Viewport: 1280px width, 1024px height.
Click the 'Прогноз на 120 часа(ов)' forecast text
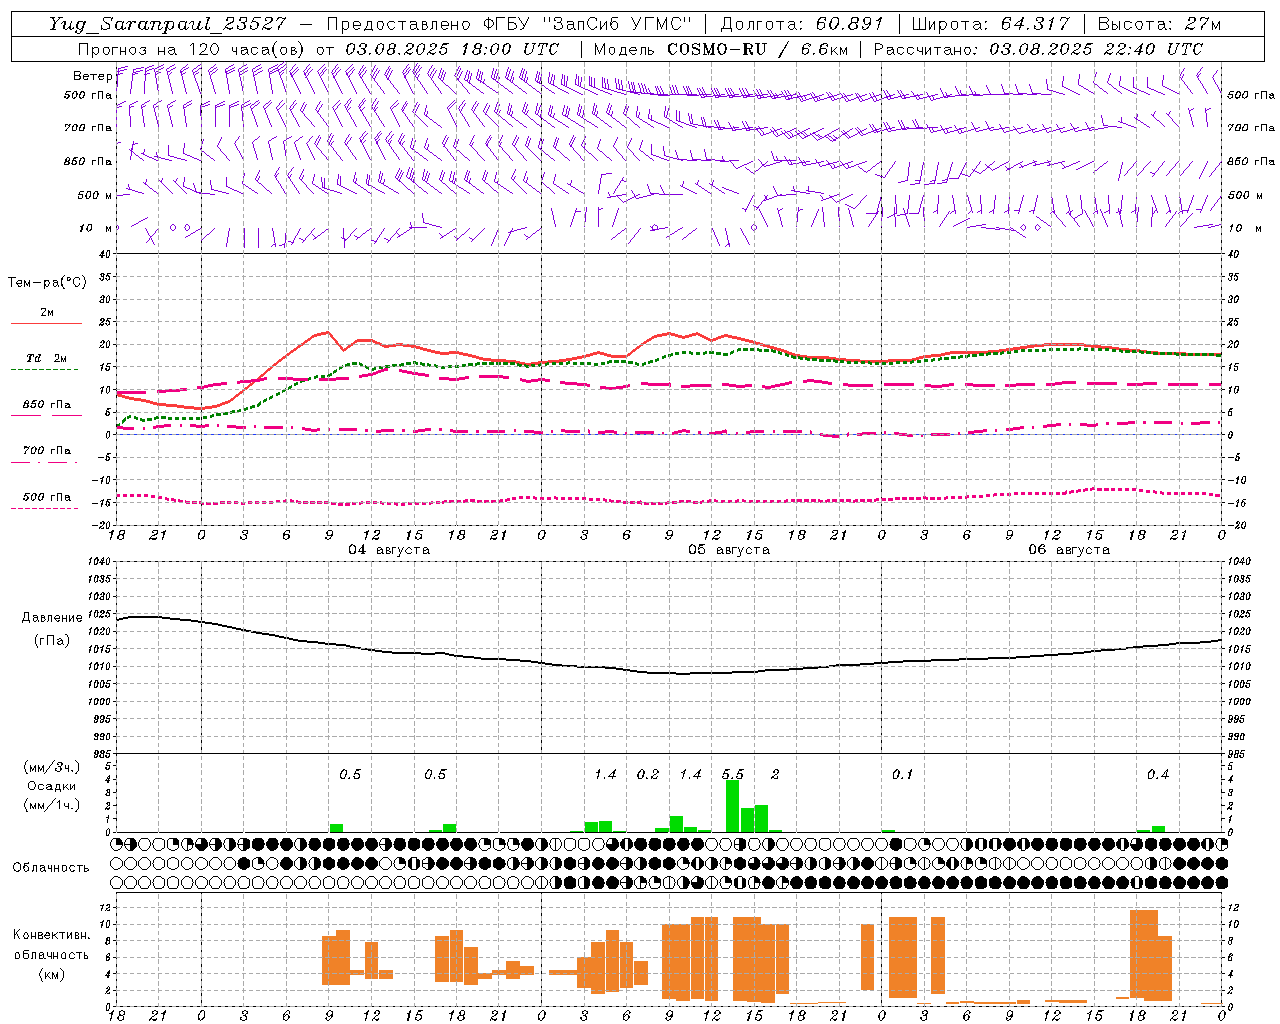(192, 49)
